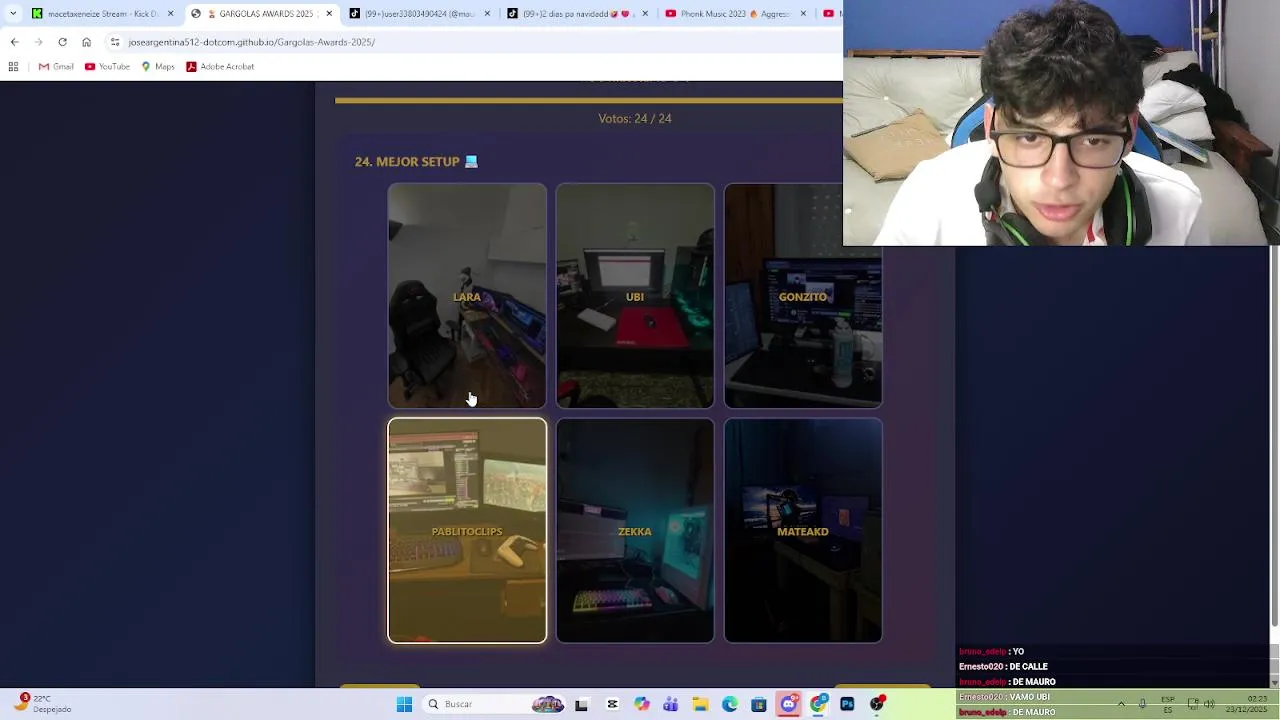Open the volume tray icon
The image size is (1280, 720).
1209,704
